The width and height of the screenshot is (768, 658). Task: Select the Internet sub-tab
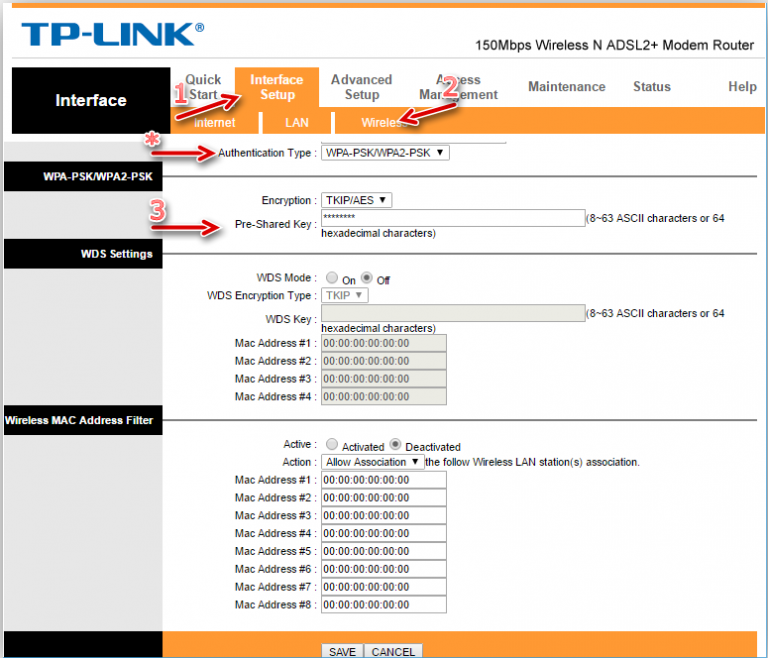coord(215,122)
